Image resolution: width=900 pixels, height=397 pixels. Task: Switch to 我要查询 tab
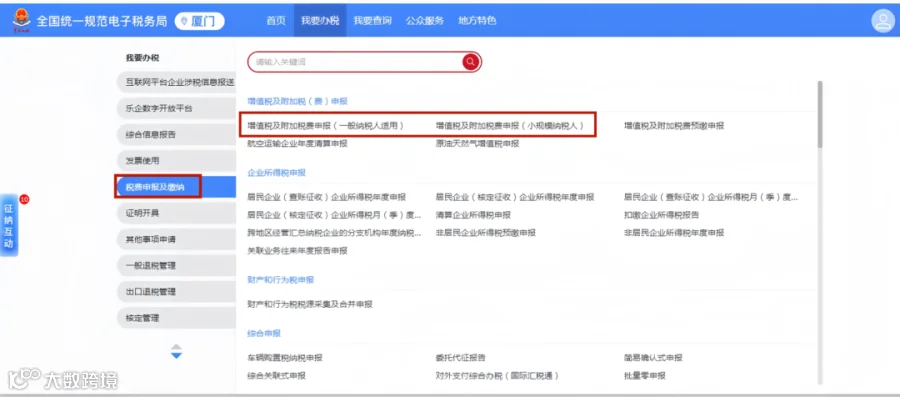coord(372,21)
